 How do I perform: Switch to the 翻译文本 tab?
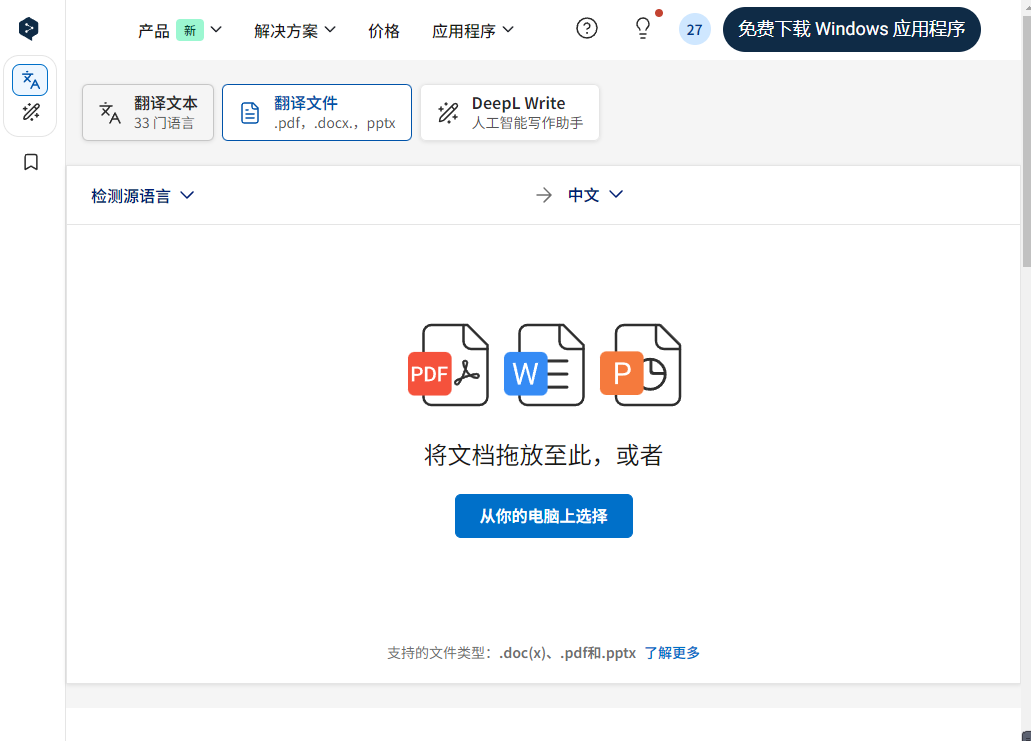pos(148,112)
